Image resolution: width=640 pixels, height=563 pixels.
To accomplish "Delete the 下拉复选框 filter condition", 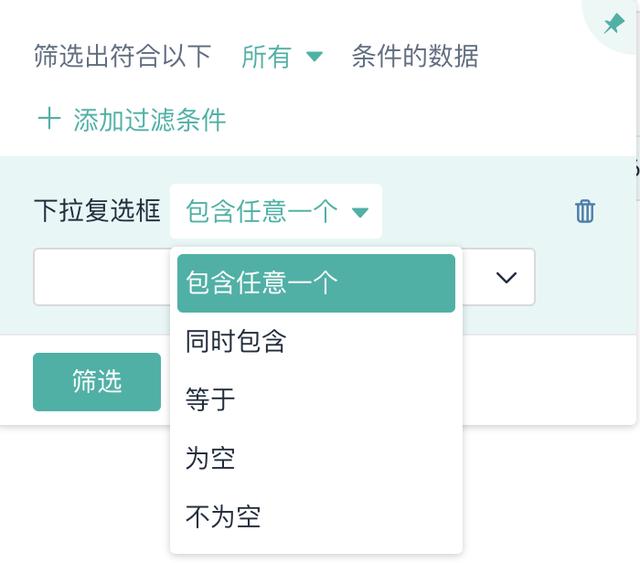I will [585, 211].
